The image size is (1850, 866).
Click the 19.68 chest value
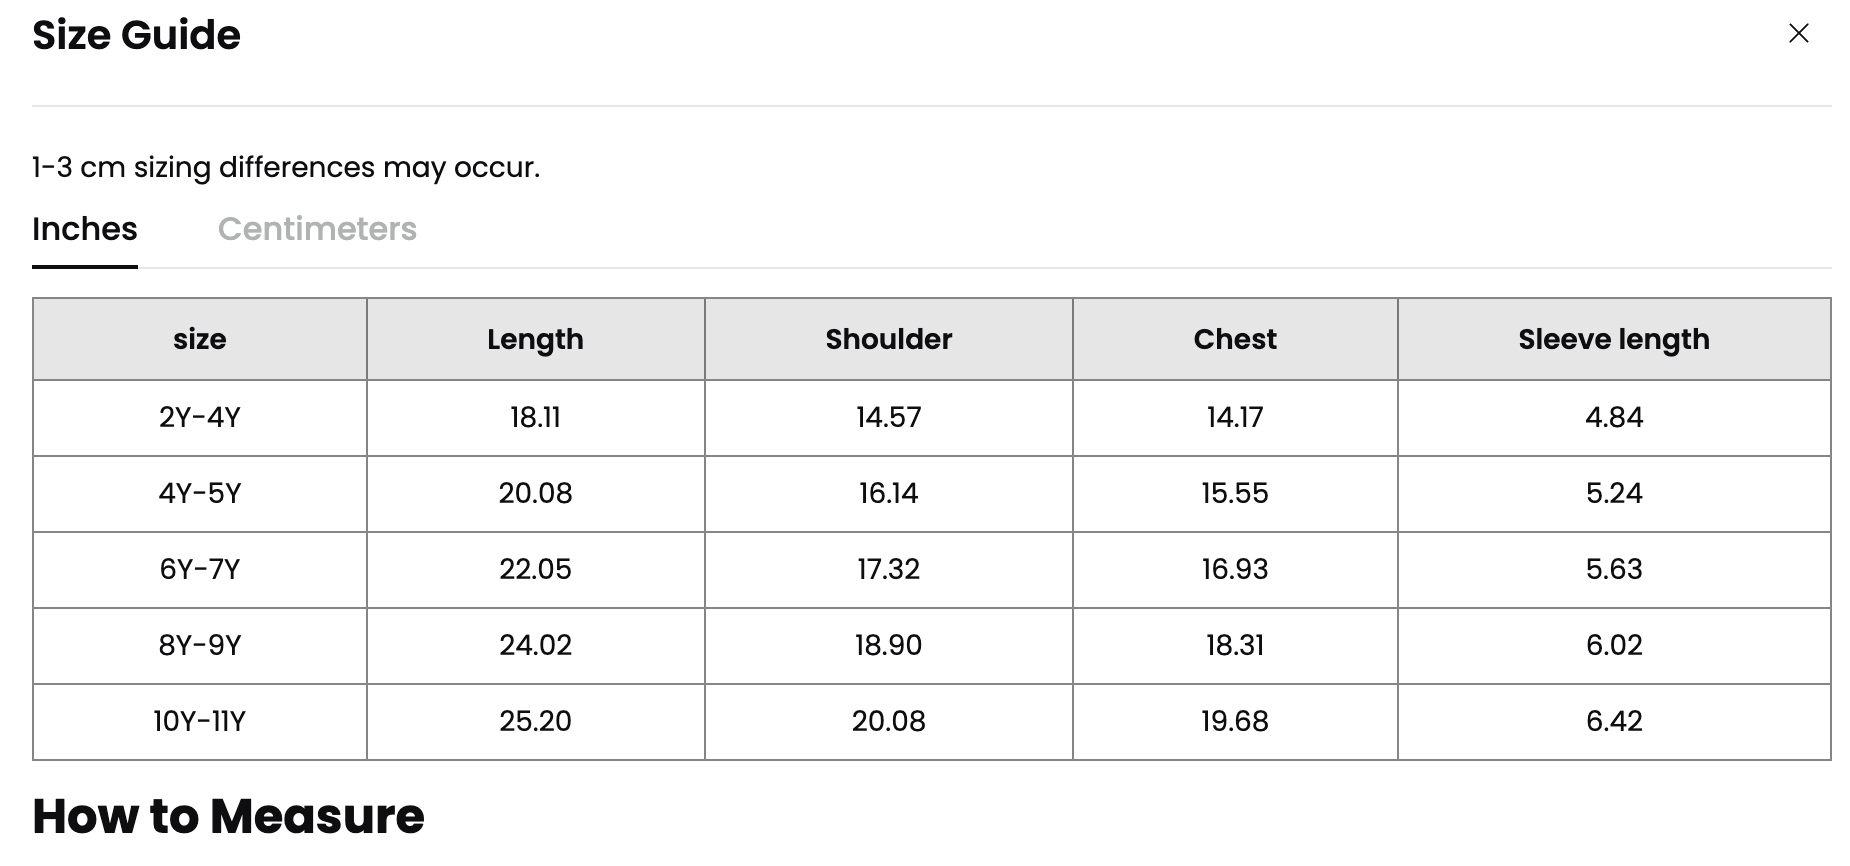coord(1235,721)
